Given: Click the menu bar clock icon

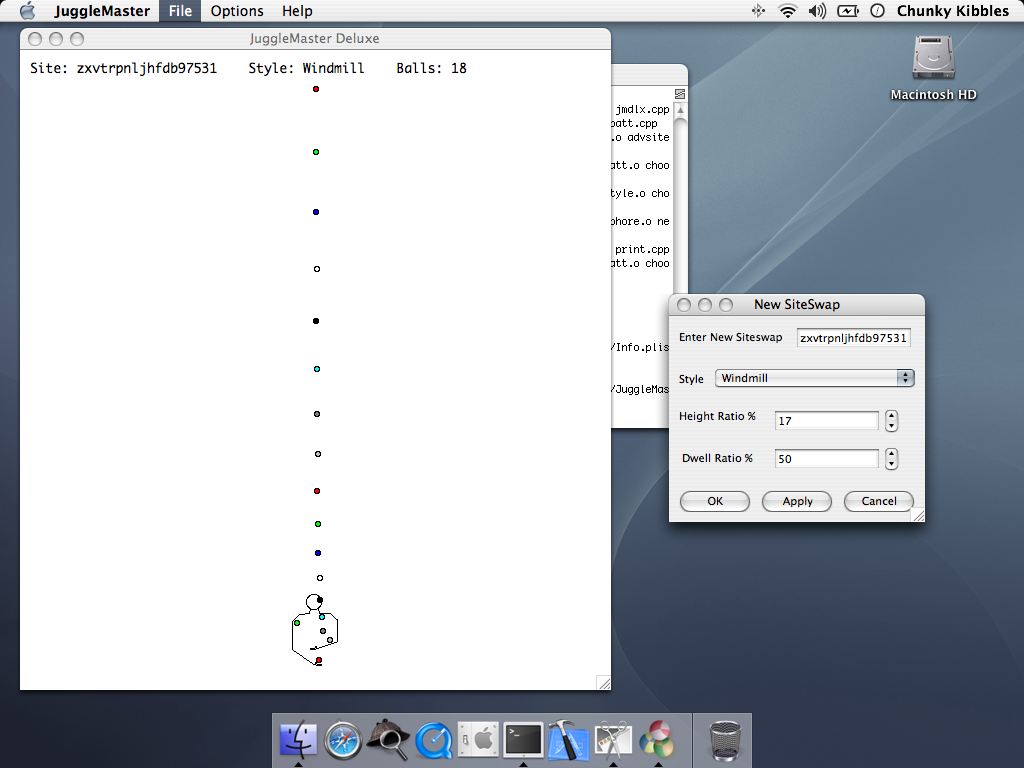Looking at the screenshot, I should click(x=878, y=10).
